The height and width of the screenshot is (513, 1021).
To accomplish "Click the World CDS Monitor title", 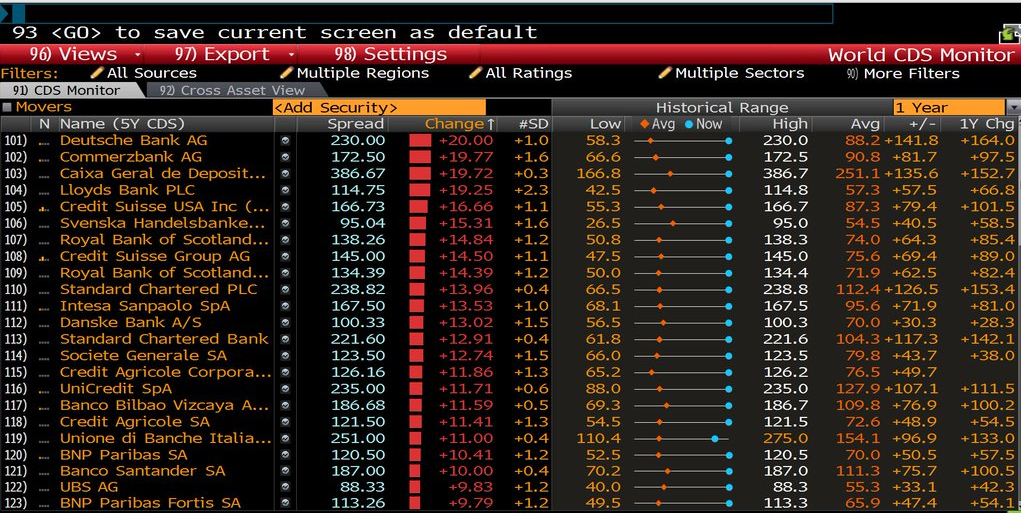I will point(921,55).
